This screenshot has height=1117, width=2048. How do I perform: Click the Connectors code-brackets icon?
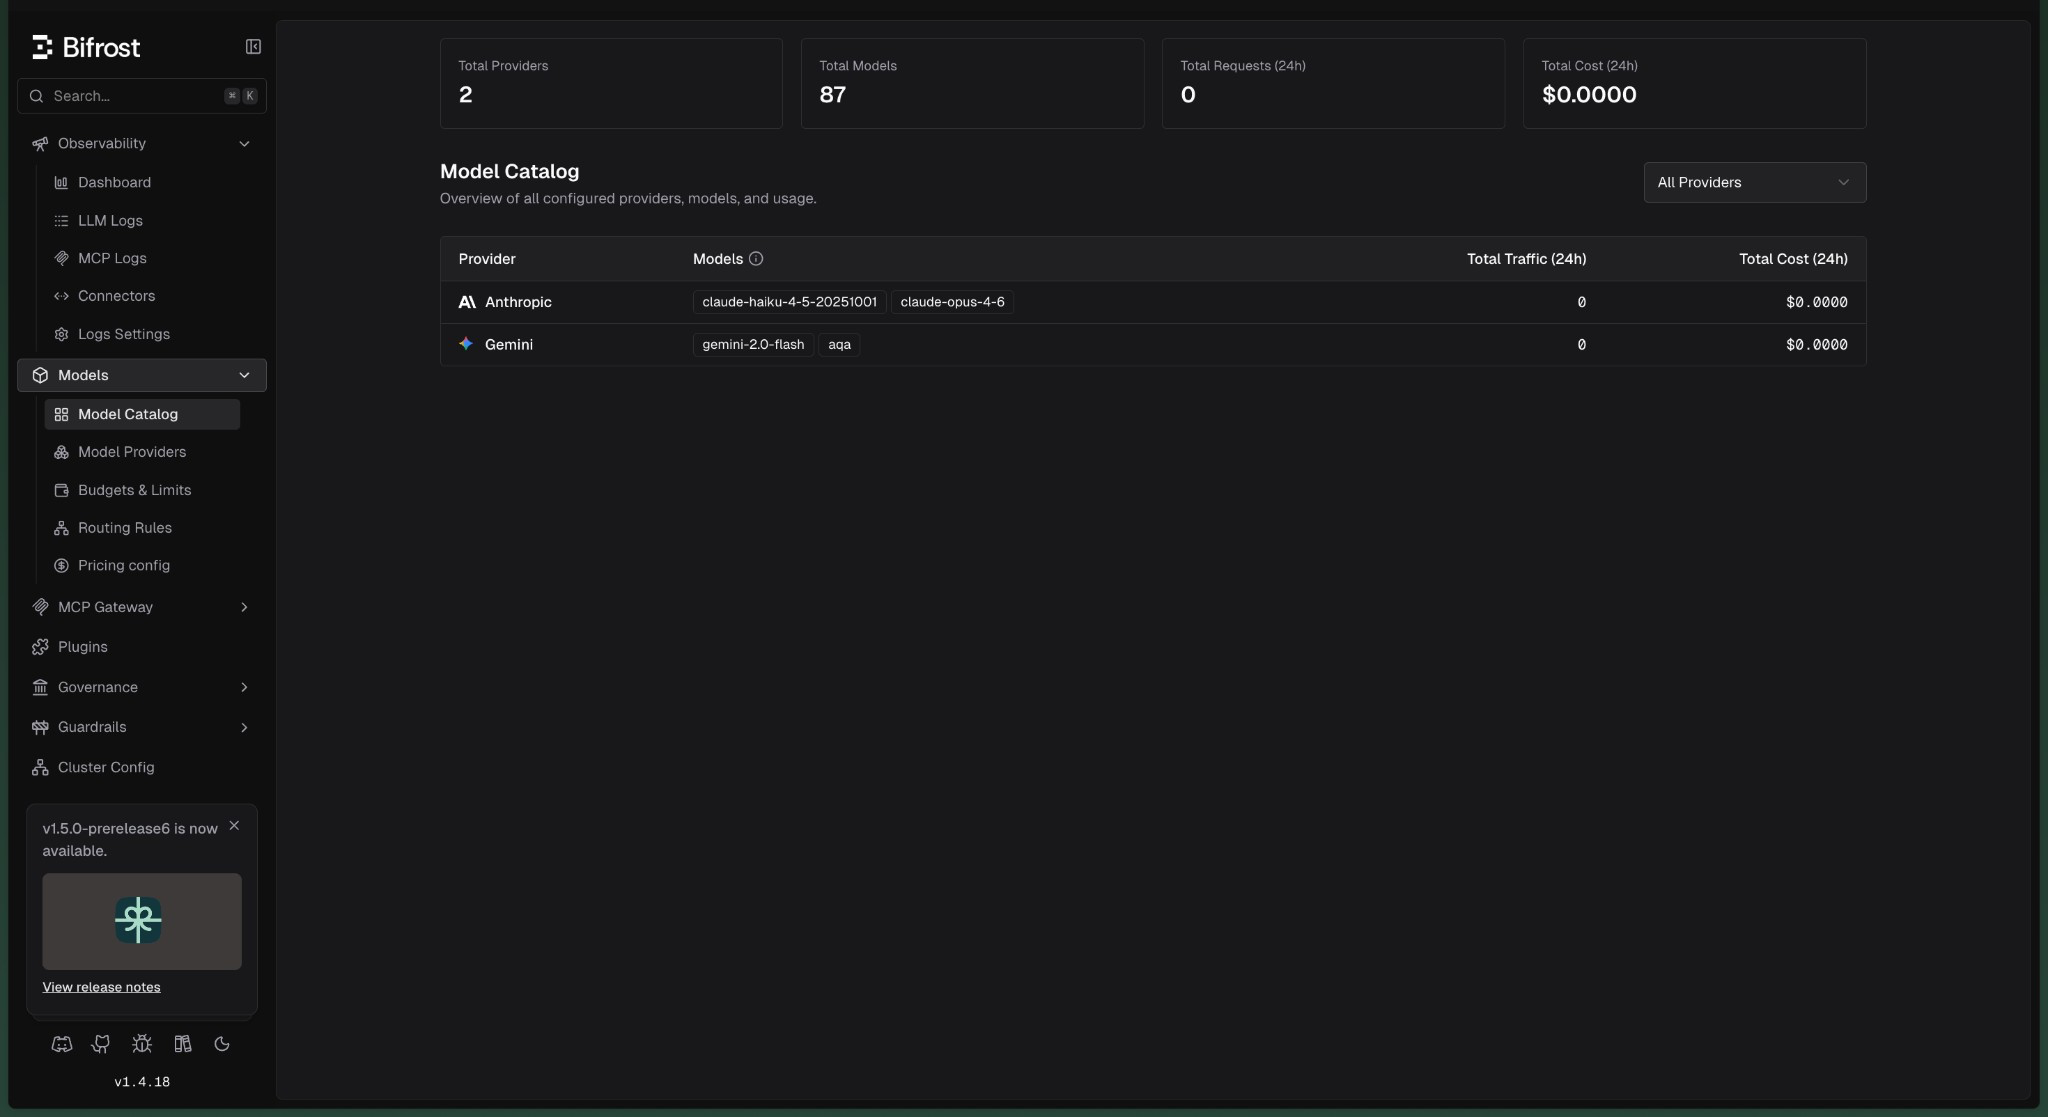click(61, 296)
